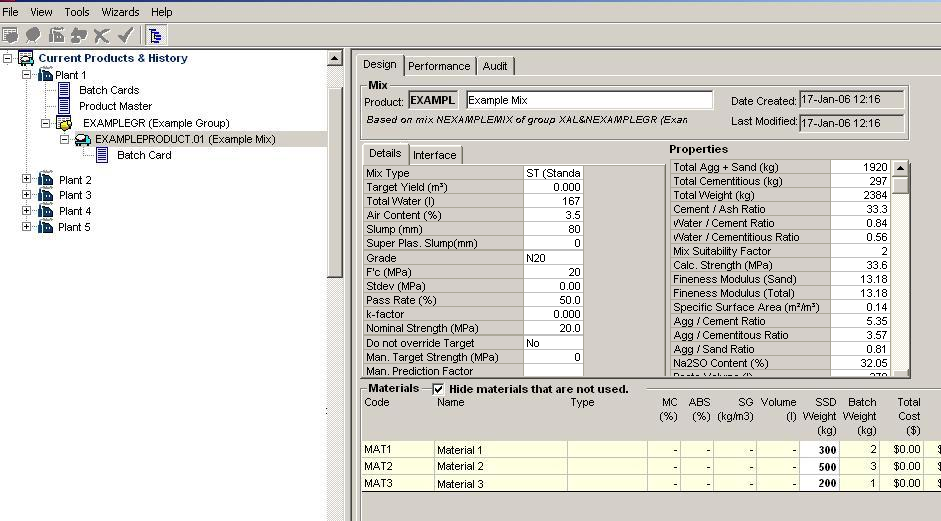Collapse the EXAMPLEGR group node
The image size is (941, 521).
coord(45,123)
